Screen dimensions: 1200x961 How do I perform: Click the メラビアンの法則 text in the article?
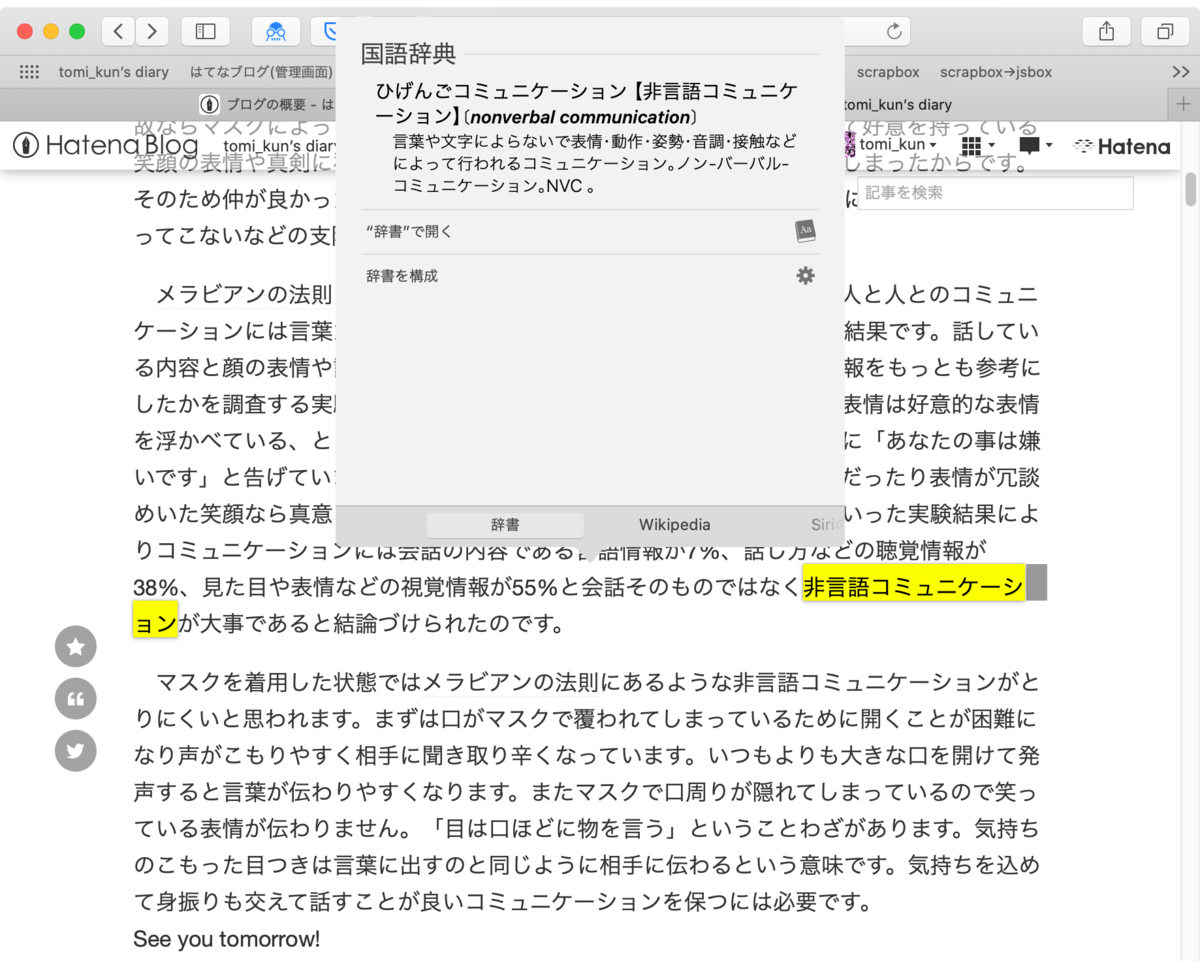[243, 295]
